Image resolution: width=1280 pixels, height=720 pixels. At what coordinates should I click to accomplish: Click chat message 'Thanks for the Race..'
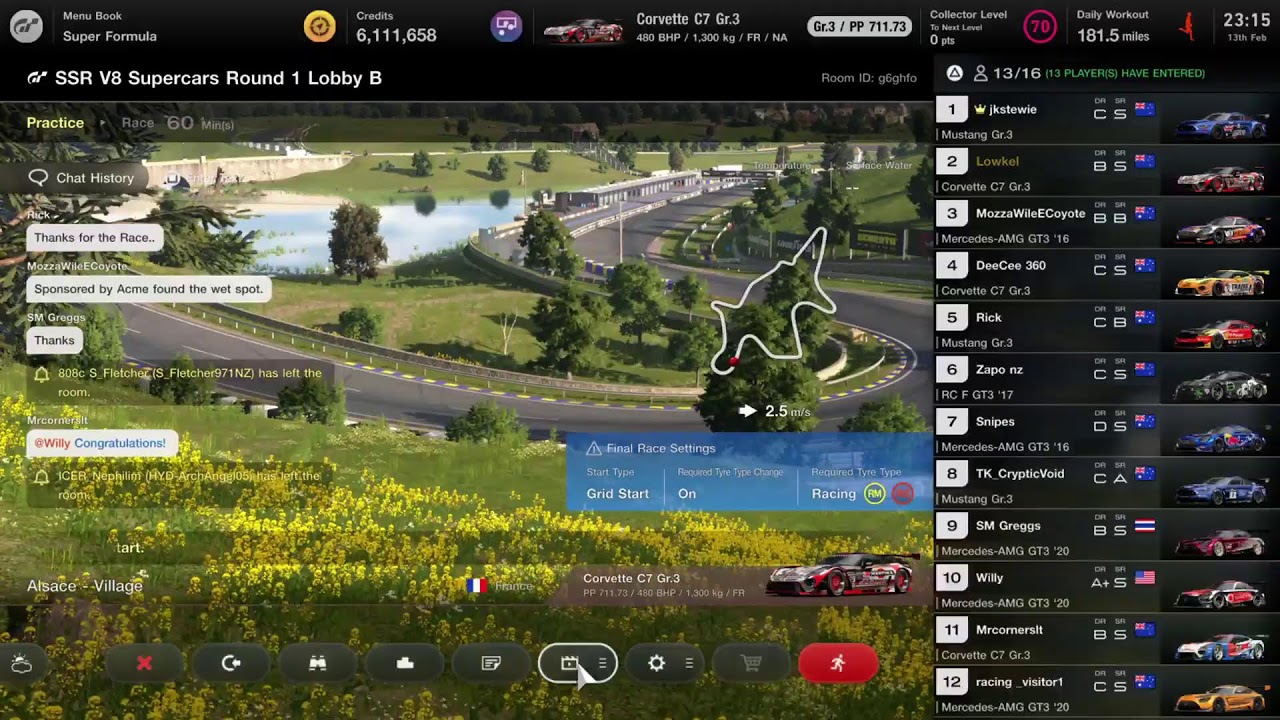pyautogui.click(x=94, y=238)
